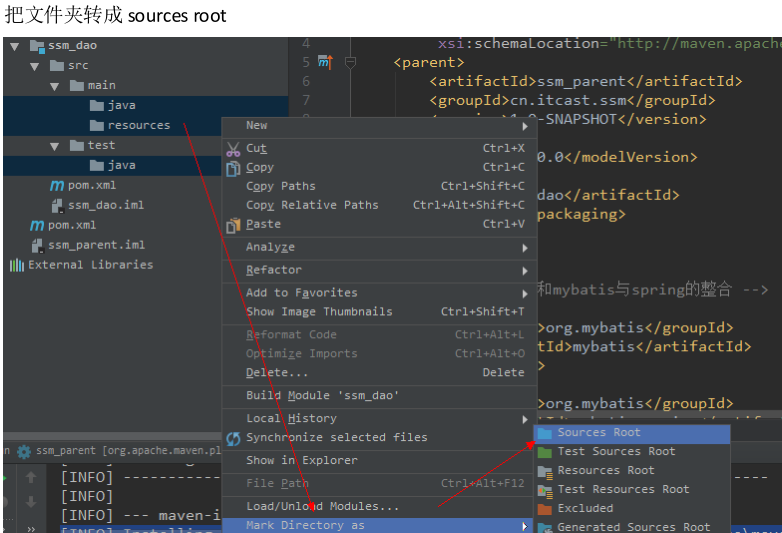The height and width of the screenshot is (533, 782).
Task: Expand the Analyze submenu arrow
Action: click(x=525, y=248)
